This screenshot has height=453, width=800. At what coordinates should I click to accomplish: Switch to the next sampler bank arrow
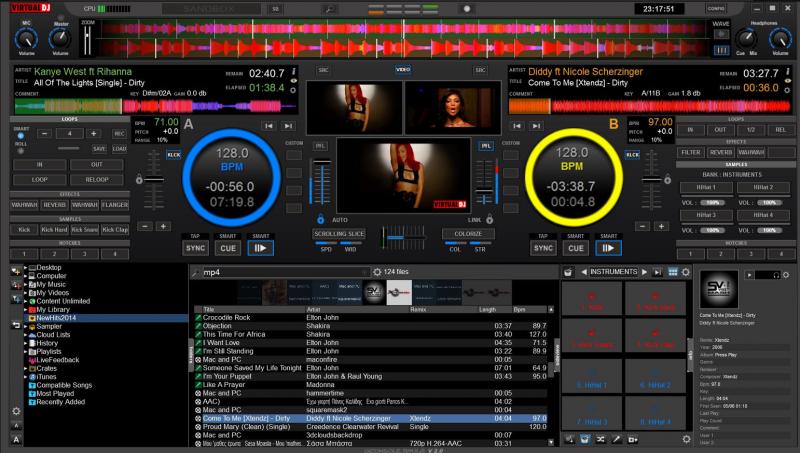644,272
